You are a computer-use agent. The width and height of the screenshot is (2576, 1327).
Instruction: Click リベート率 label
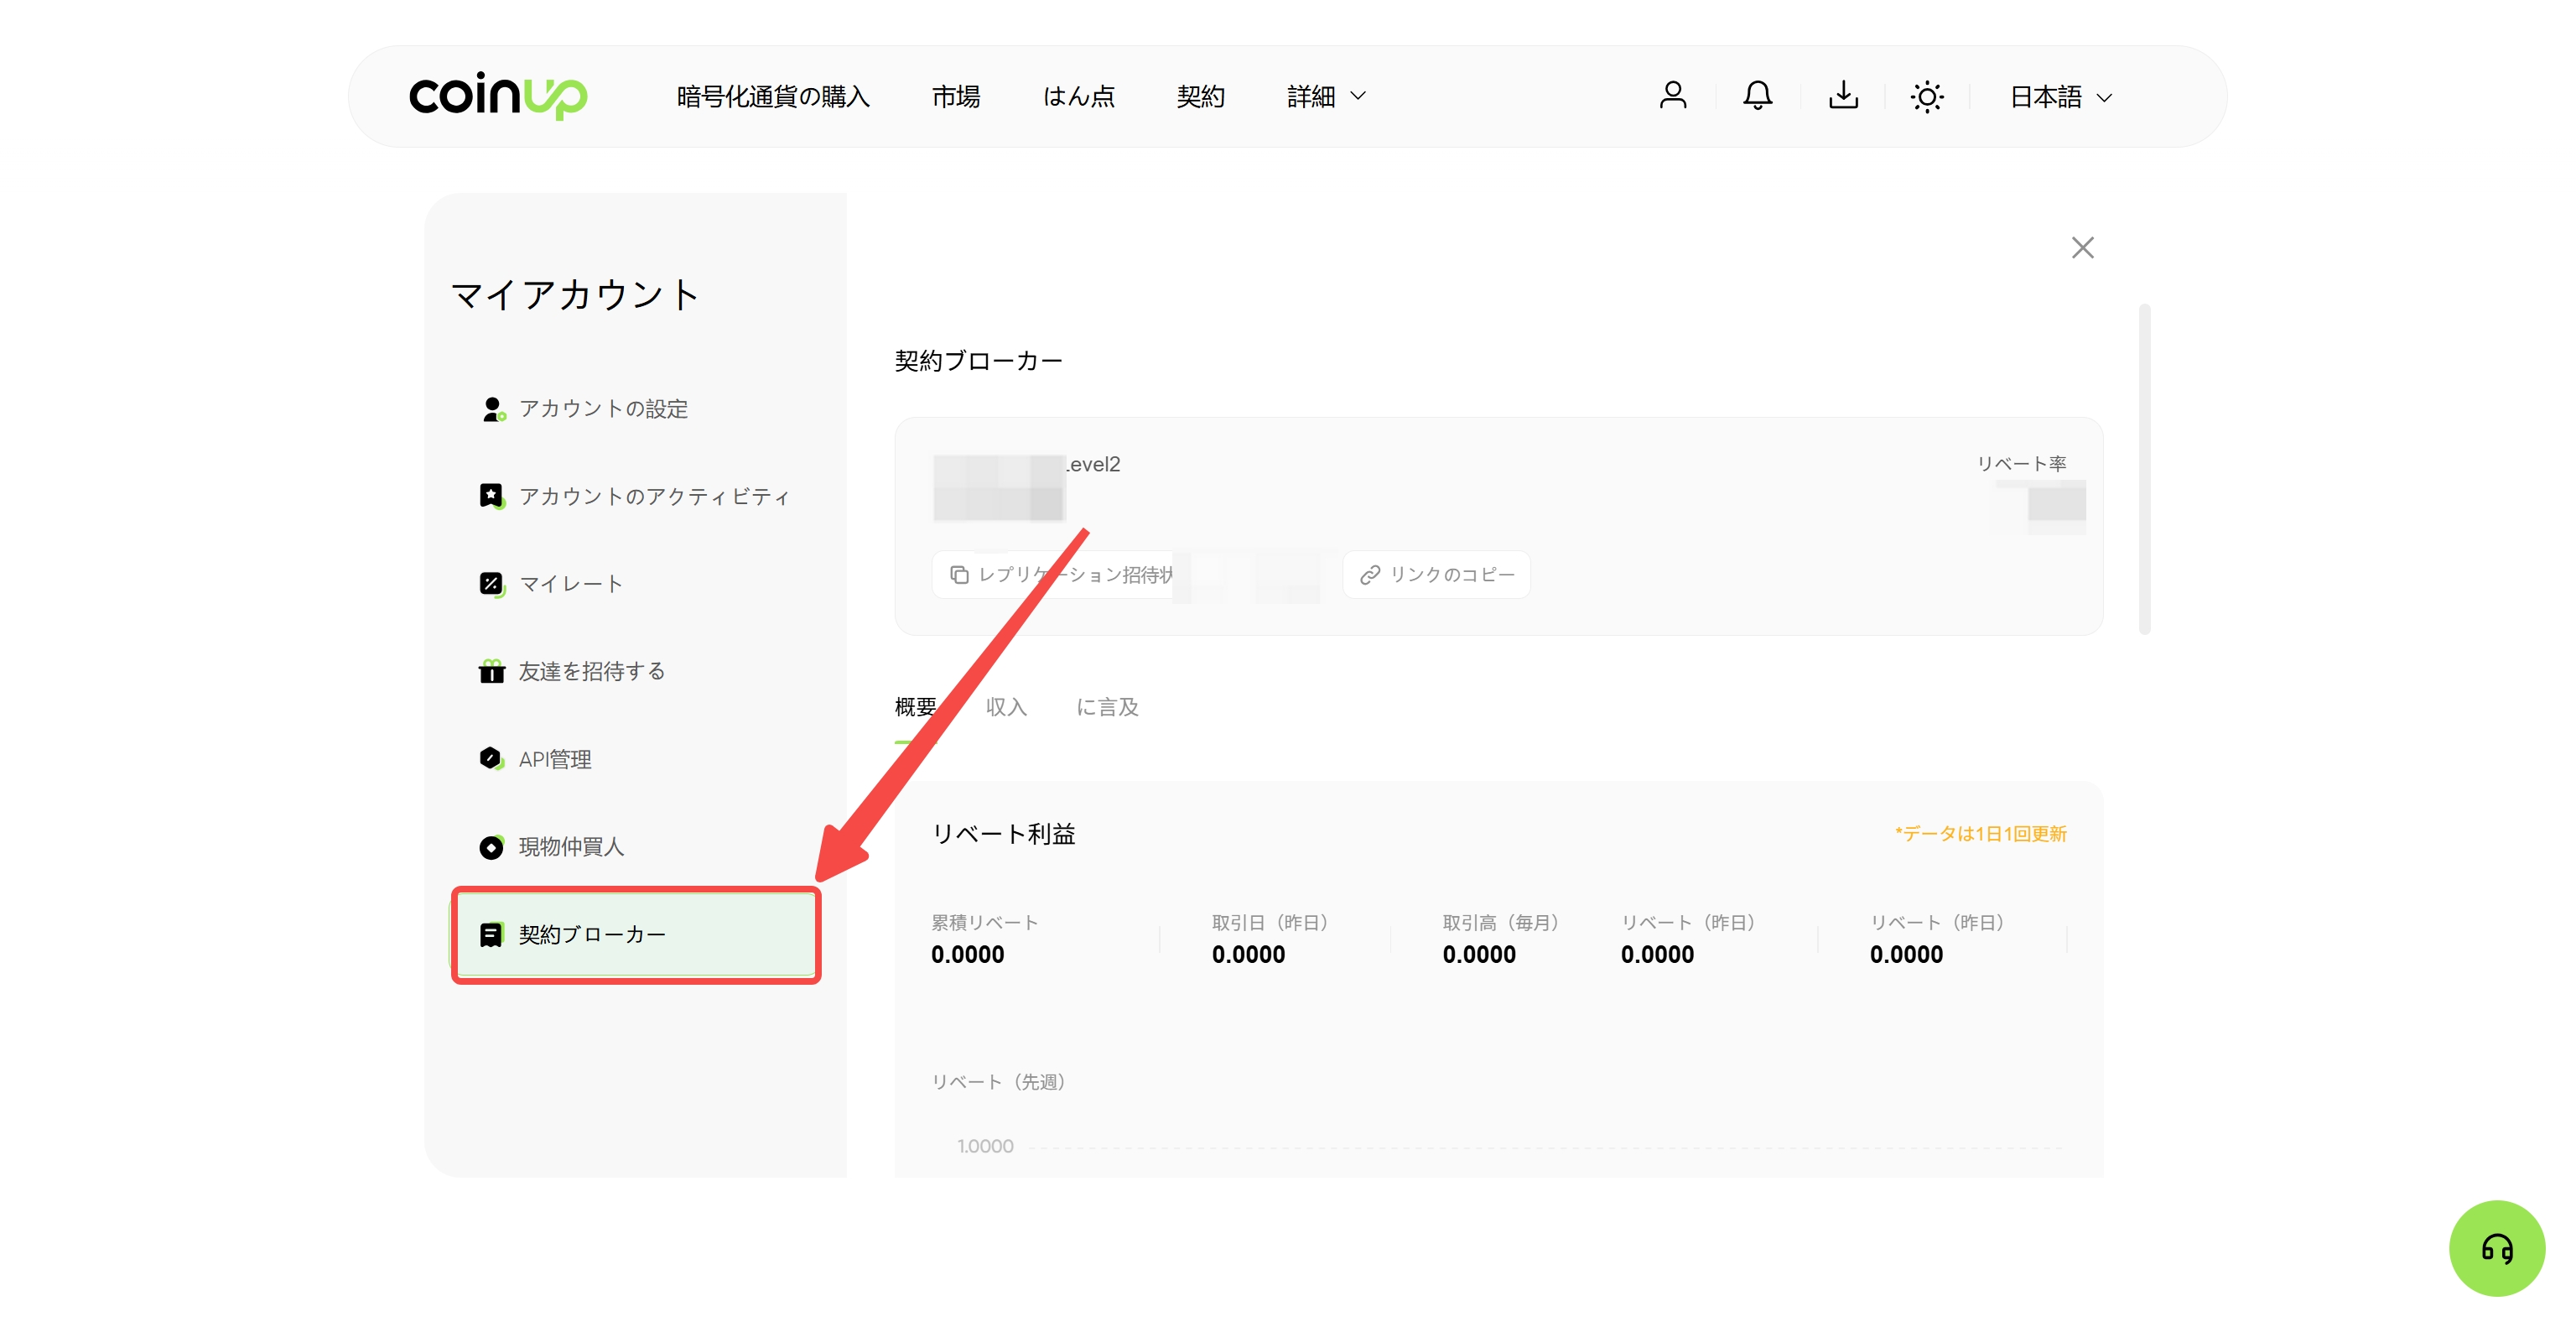point(2021,463)
